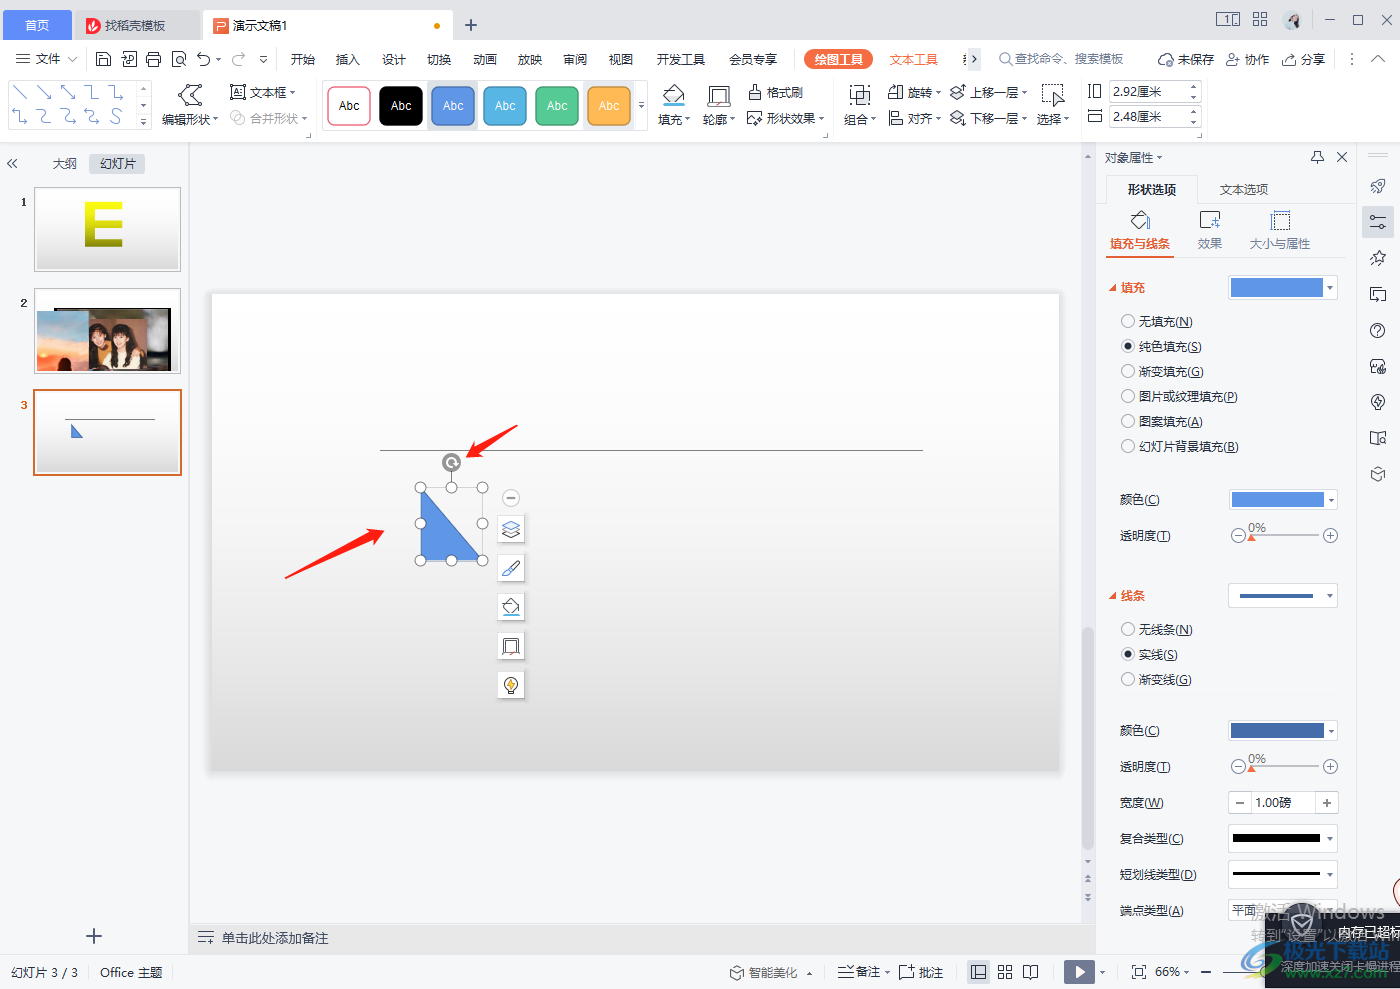Click the help question mark sidebar icon

pyautogui.click(x=1378, y=330)
